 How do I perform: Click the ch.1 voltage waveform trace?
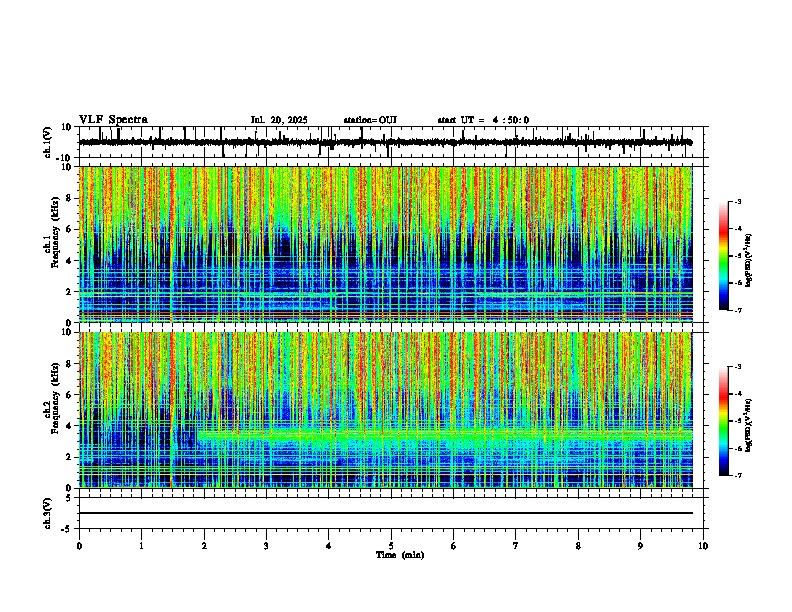[x=385, y=142]
